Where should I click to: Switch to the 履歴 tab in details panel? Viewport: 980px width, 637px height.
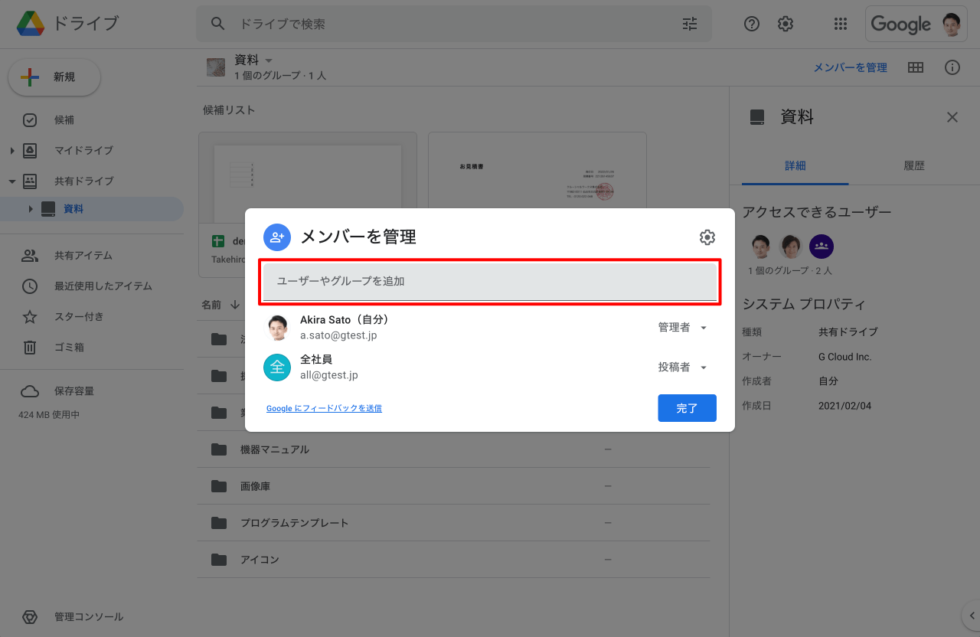[915, 165]
